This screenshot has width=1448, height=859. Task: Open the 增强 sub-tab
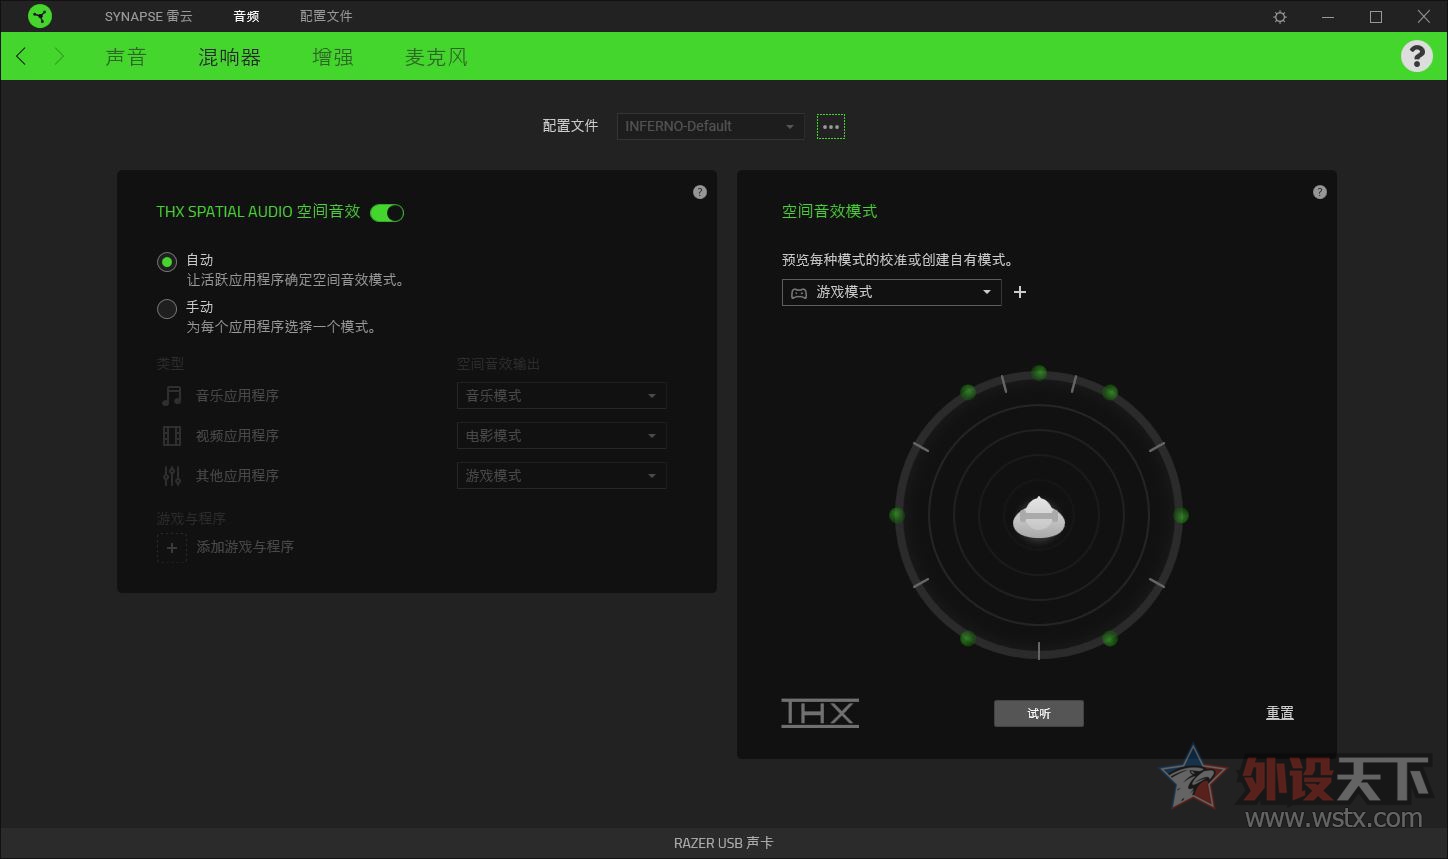coord(333,57)
